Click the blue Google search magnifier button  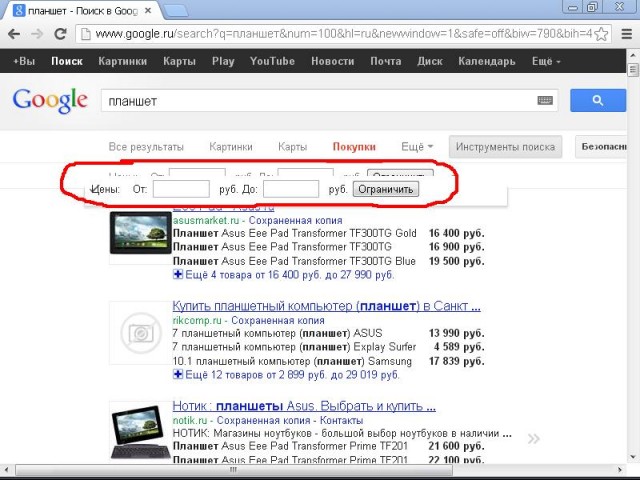click(x=597, y=101)
